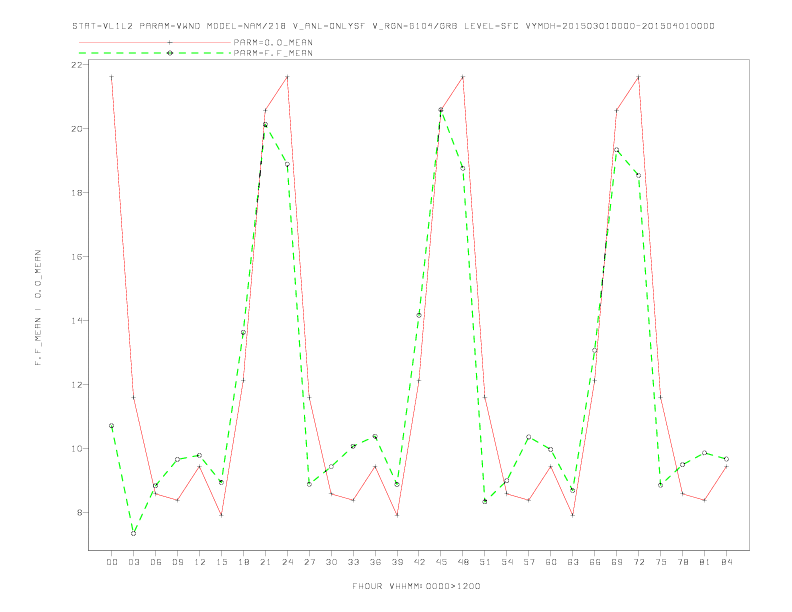This screenshot has width=792, height=612.
Task: Click red plus peak data point at hour 48
Action: 463,77
